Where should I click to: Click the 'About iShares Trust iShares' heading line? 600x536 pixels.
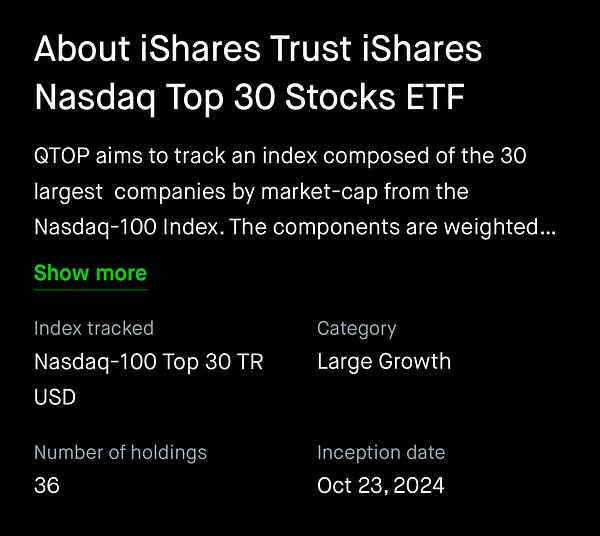(258, 49)
